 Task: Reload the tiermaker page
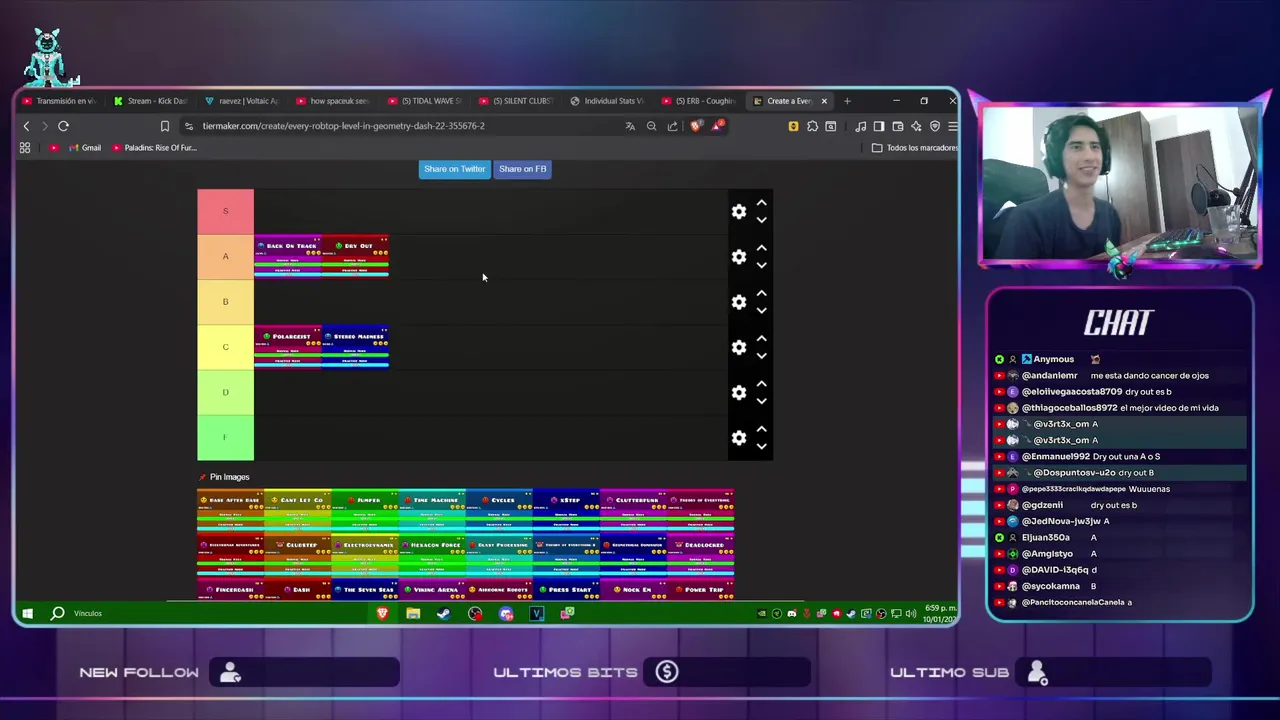click(x=63, y=126)
